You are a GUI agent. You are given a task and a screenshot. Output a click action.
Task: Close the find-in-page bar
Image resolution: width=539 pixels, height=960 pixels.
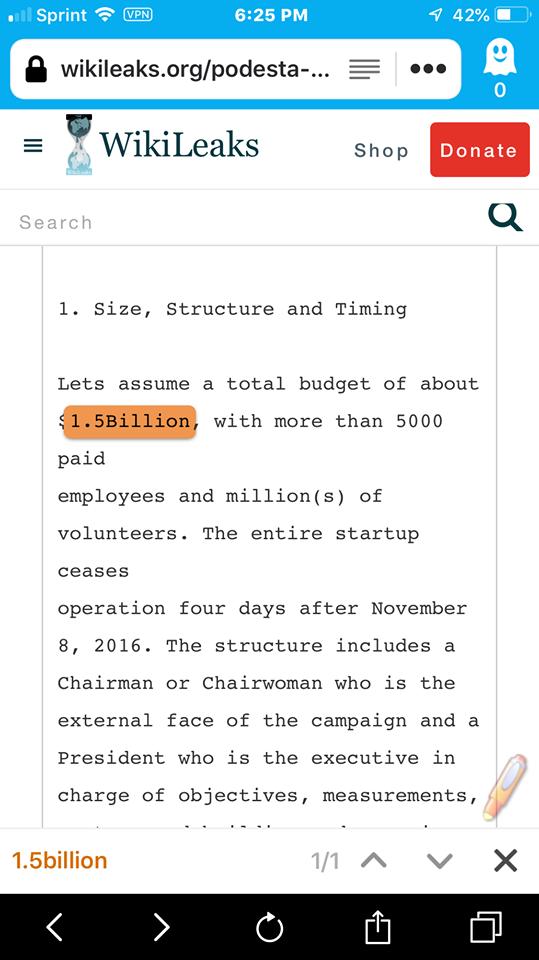(x=506, y=861)
